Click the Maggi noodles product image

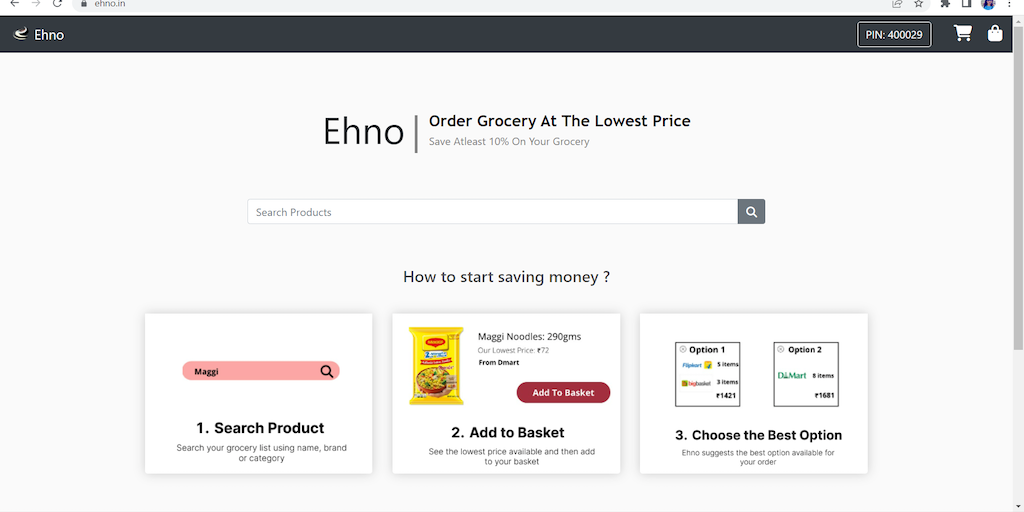436,366
